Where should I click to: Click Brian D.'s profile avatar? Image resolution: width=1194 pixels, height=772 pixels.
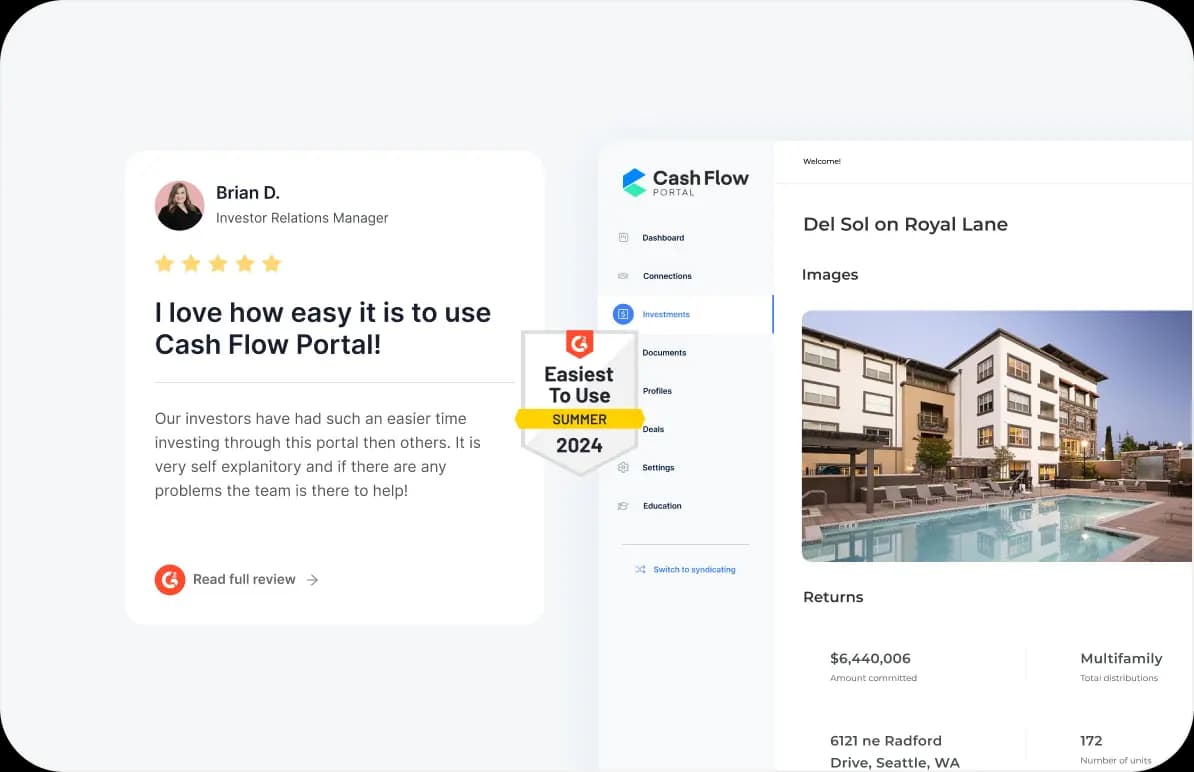point(180,205)
